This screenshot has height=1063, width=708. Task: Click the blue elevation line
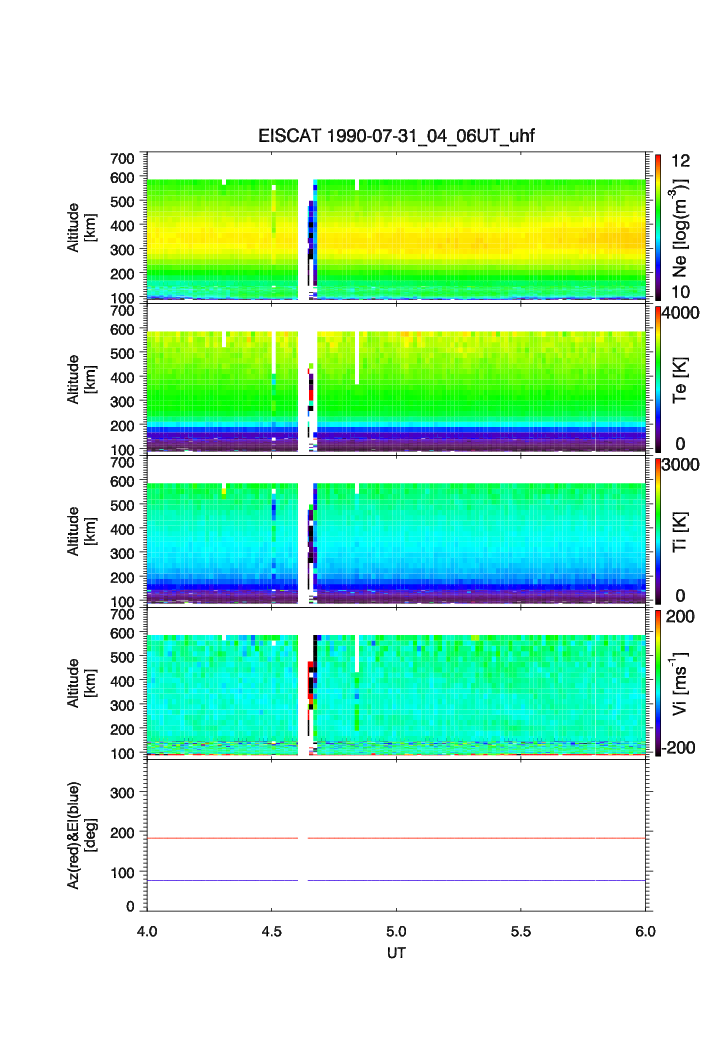click(x=480, y=880)
